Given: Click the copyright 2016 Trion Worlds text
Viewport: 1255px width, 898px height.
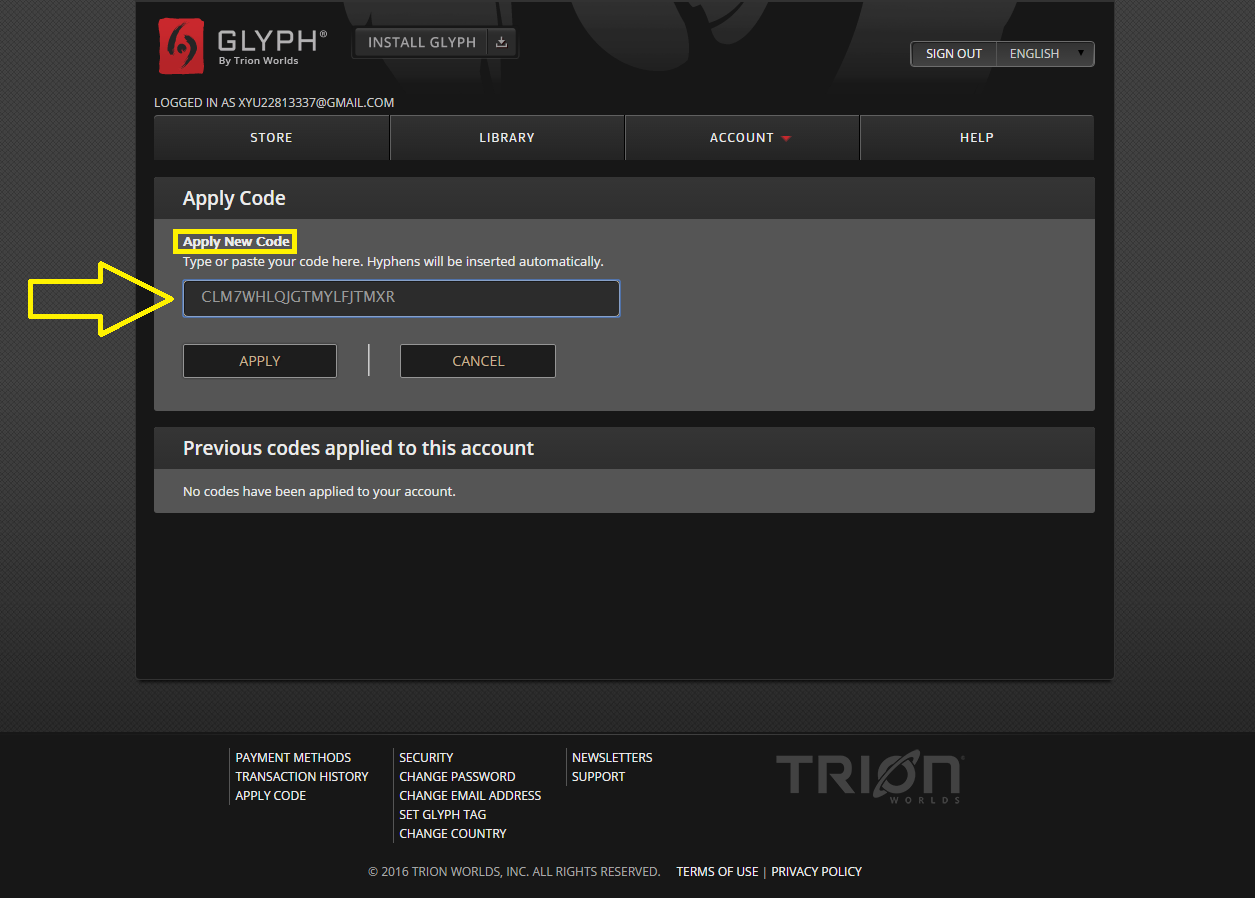Looking at the screenshot, I should tap(514, 872).
